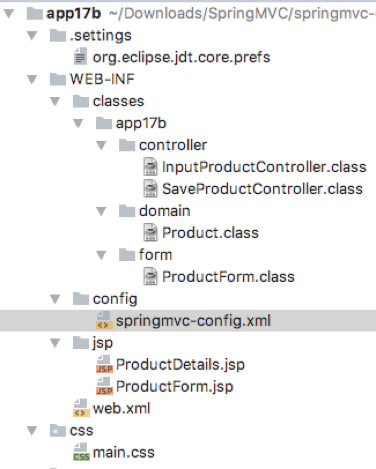Viewport: 376px width, 469px height.
Task: Click the ProductForm.class file icon
Action: click(150, 277)
